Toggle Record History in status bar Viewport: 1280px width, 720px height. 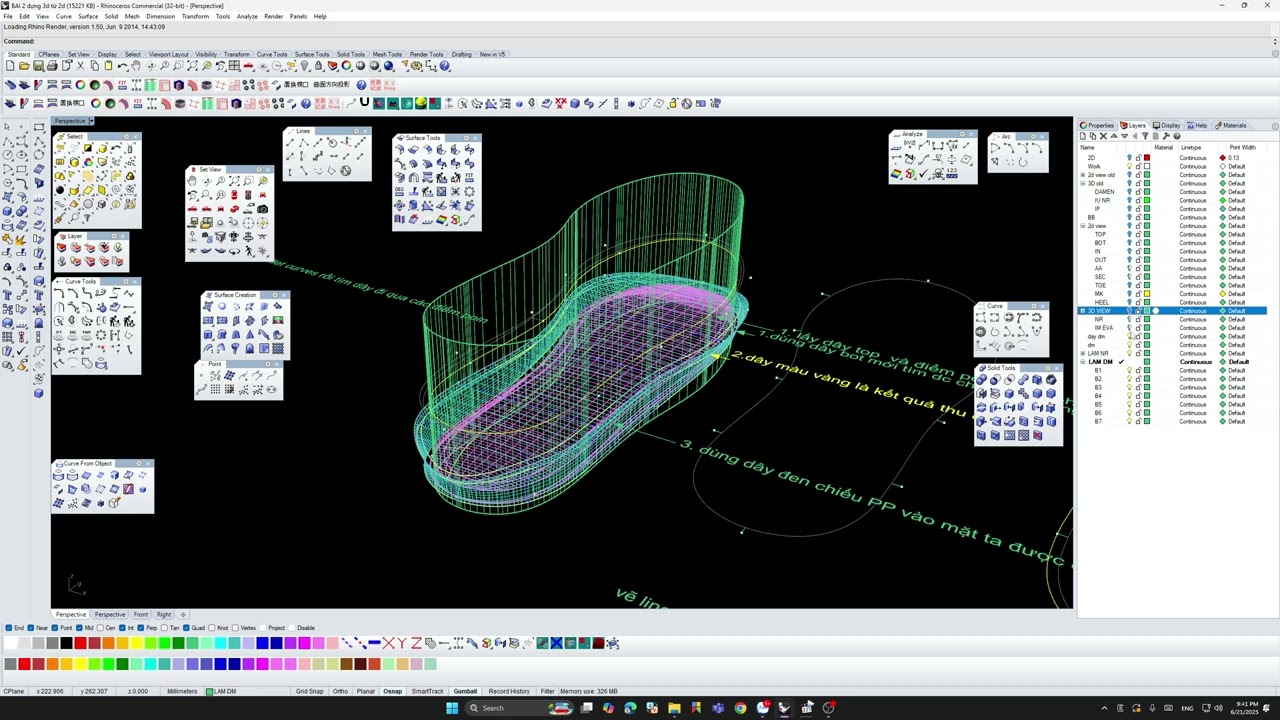pos(509,691)
